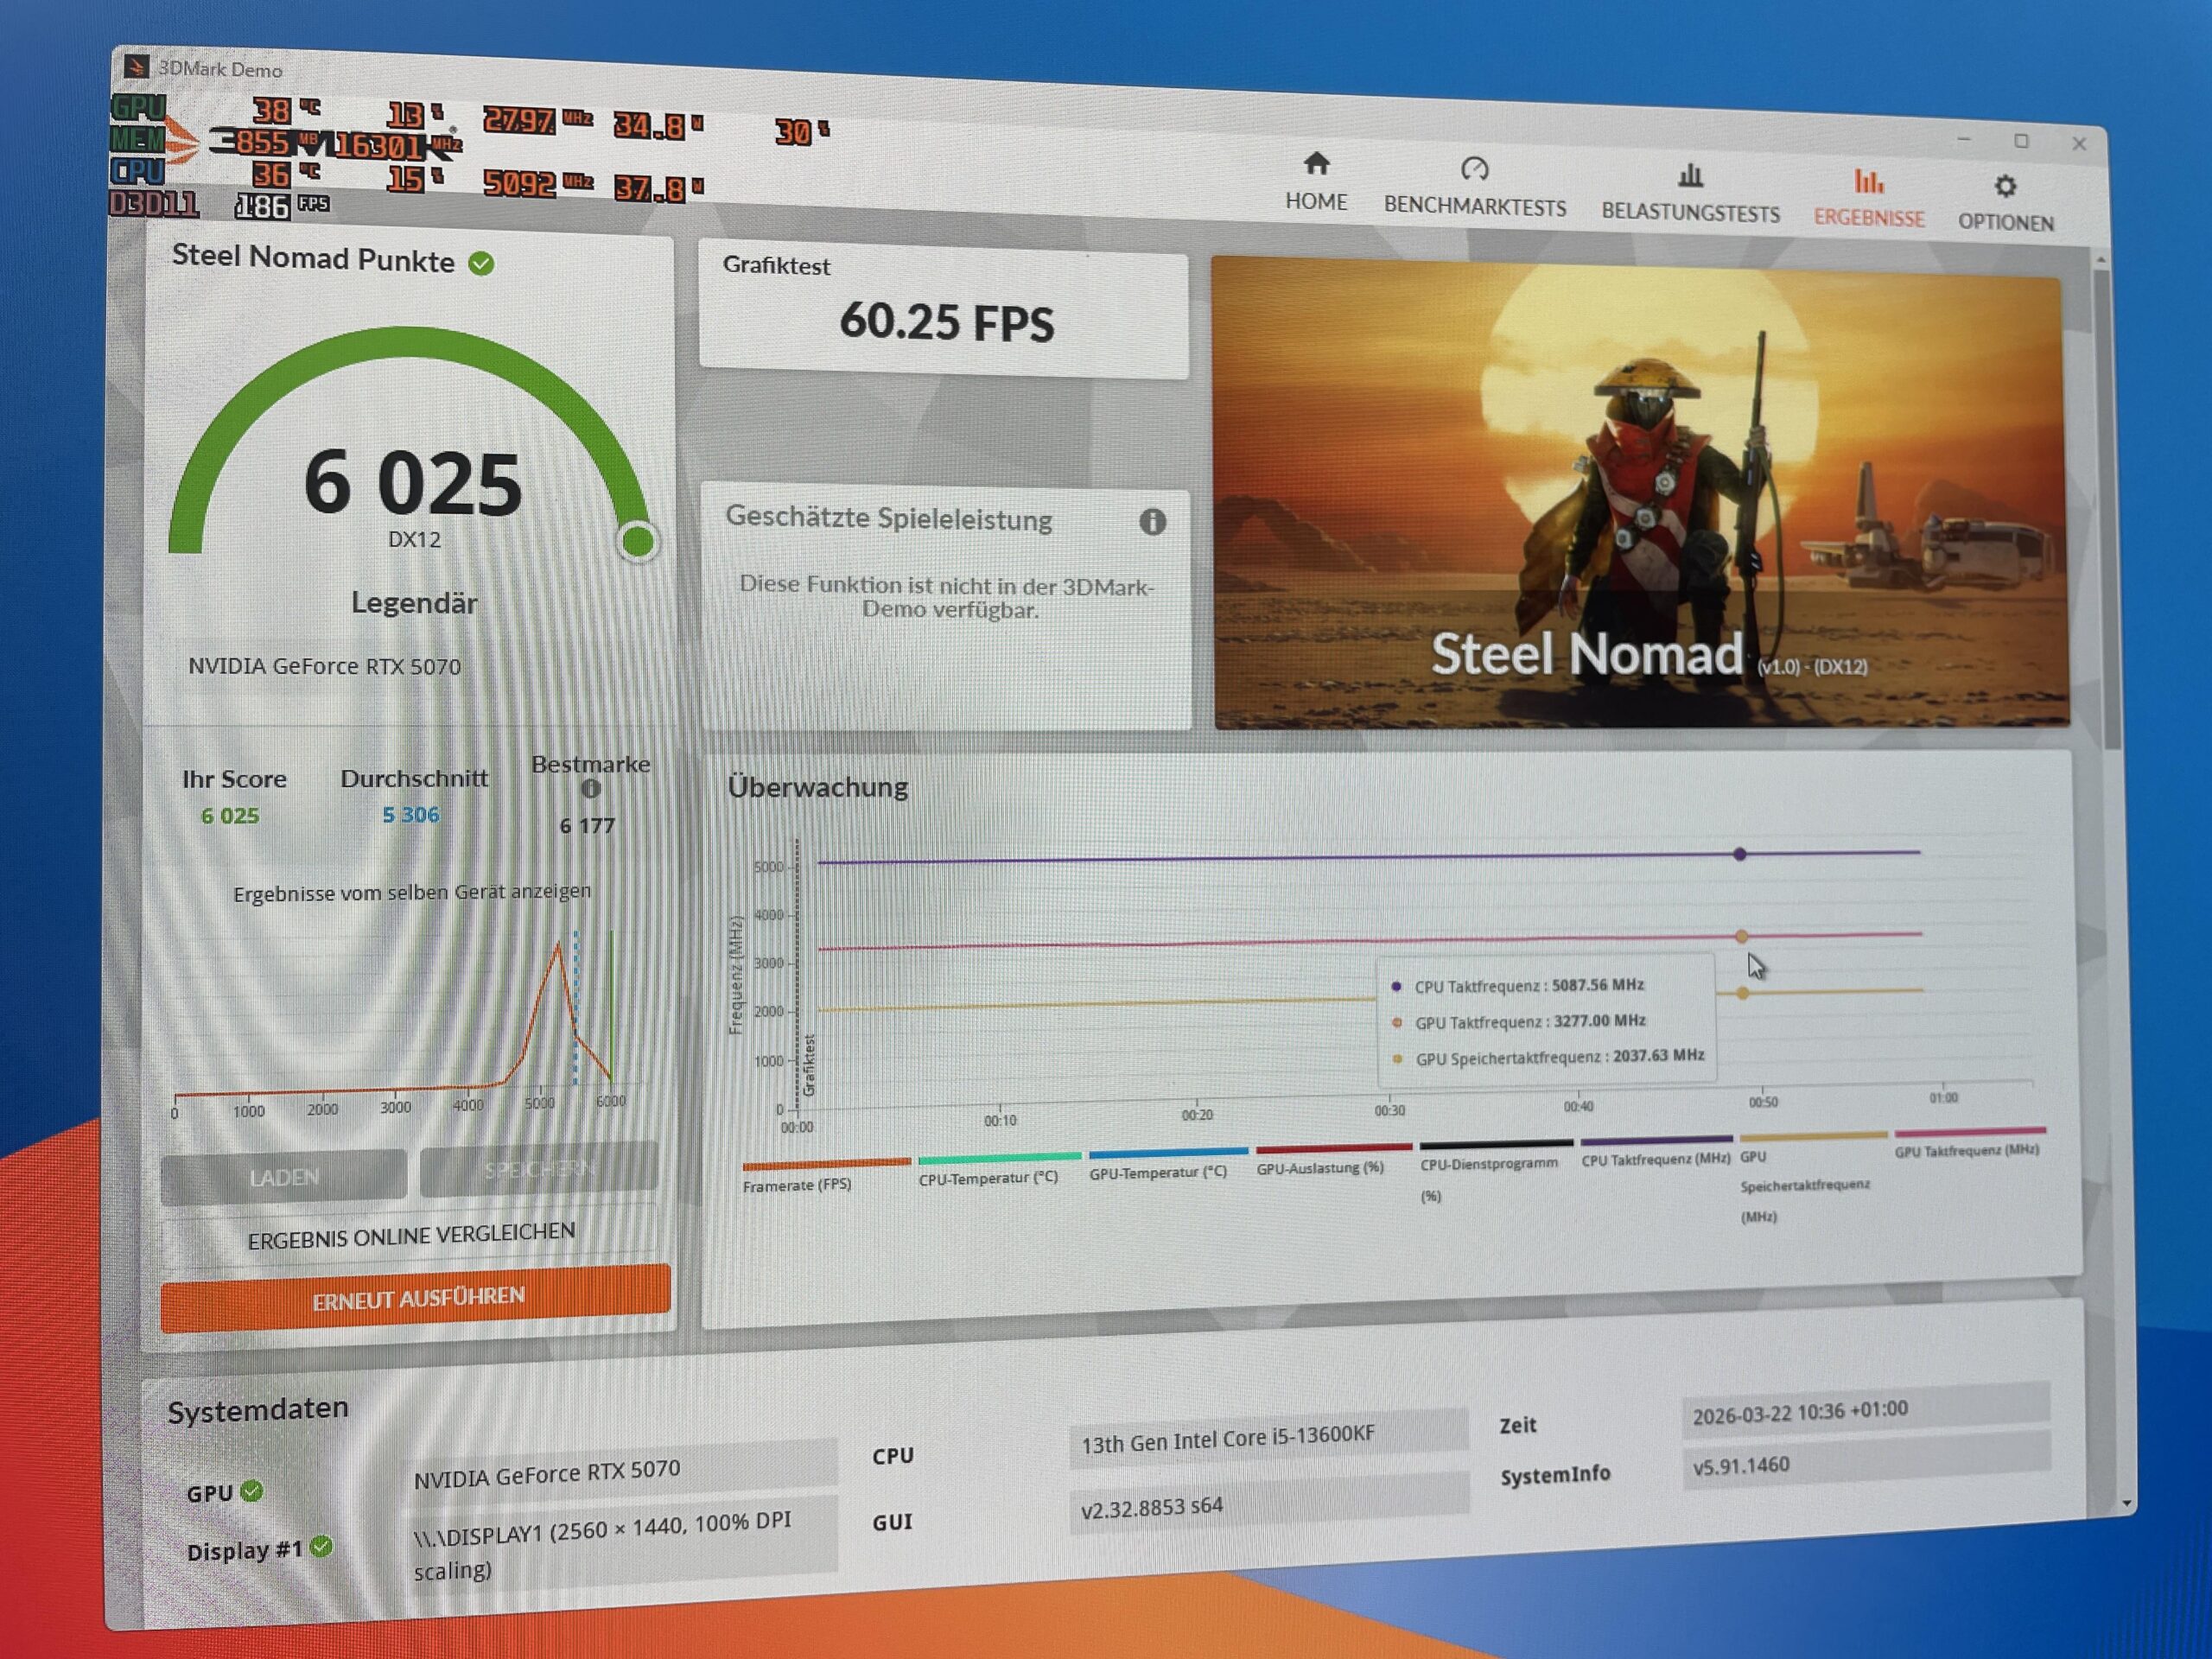The width and height of the screenshot is (2212, 1659).
Task: Toggle GPU-Auslastung (%) legend entry
Action: tap(1320, 1168)
